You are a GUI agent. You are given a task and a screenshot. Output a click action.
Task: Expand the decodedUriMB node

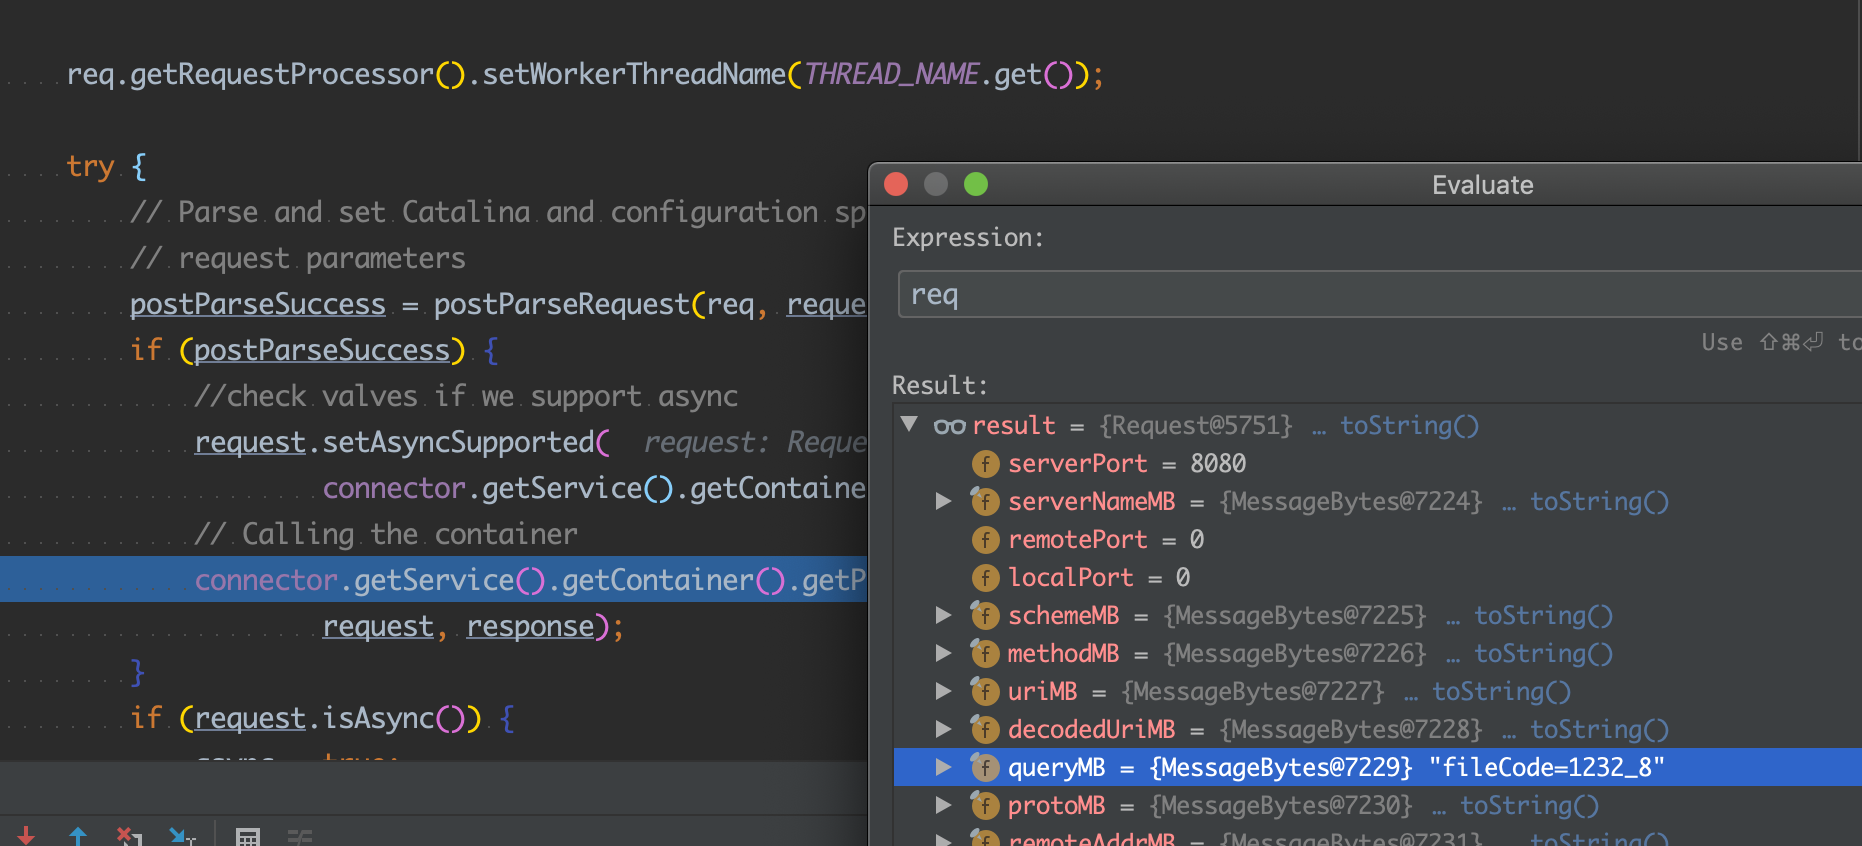click(943, 730)
